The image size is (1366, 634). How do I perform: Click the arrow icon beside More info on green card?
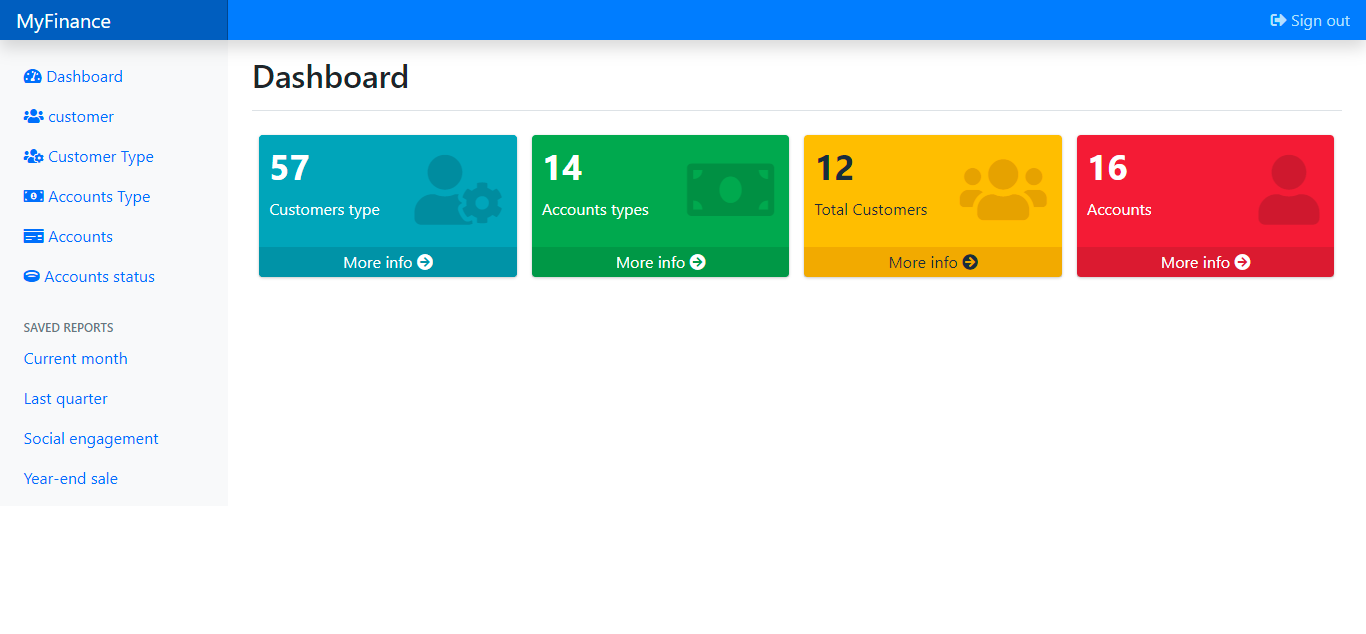click(698, 262)
